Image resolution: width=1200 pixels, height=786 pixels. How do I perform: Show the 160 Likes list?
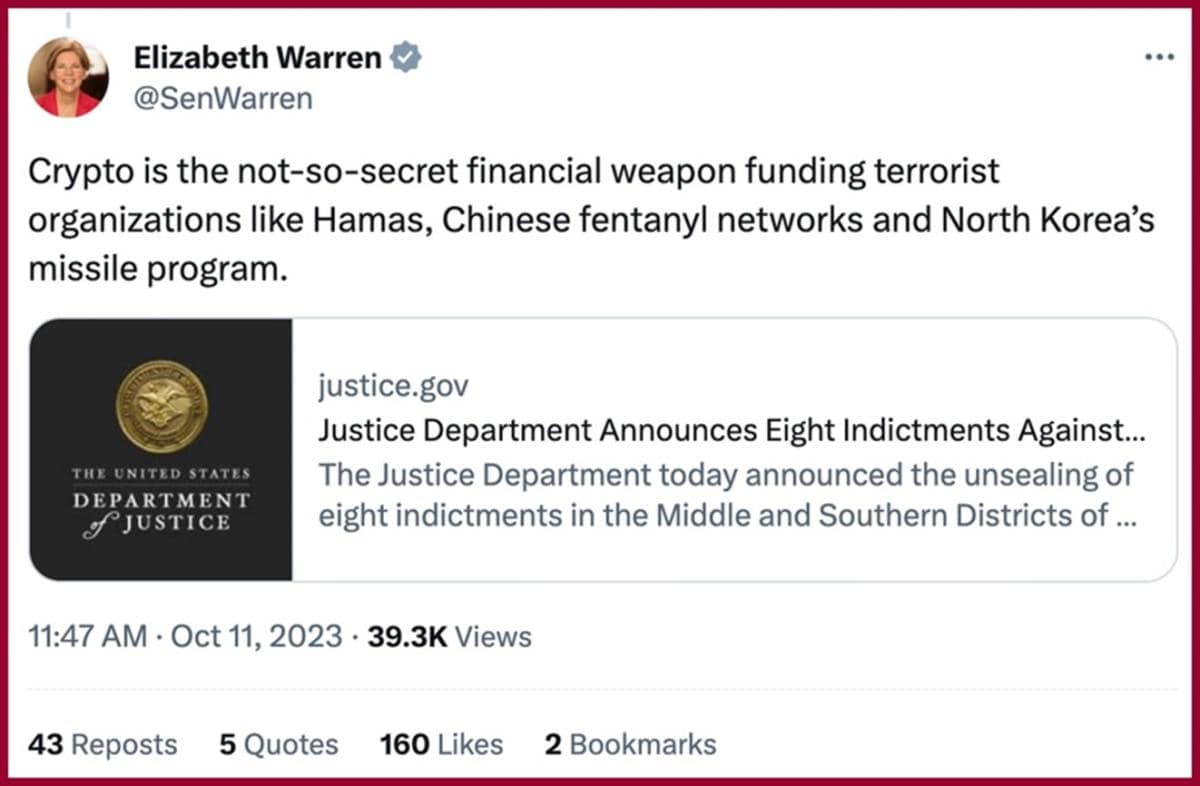[441, 745]
